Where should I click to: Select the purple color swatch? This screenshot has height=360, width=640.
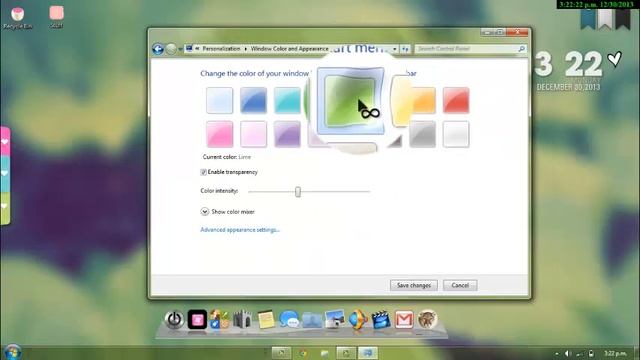287,134
